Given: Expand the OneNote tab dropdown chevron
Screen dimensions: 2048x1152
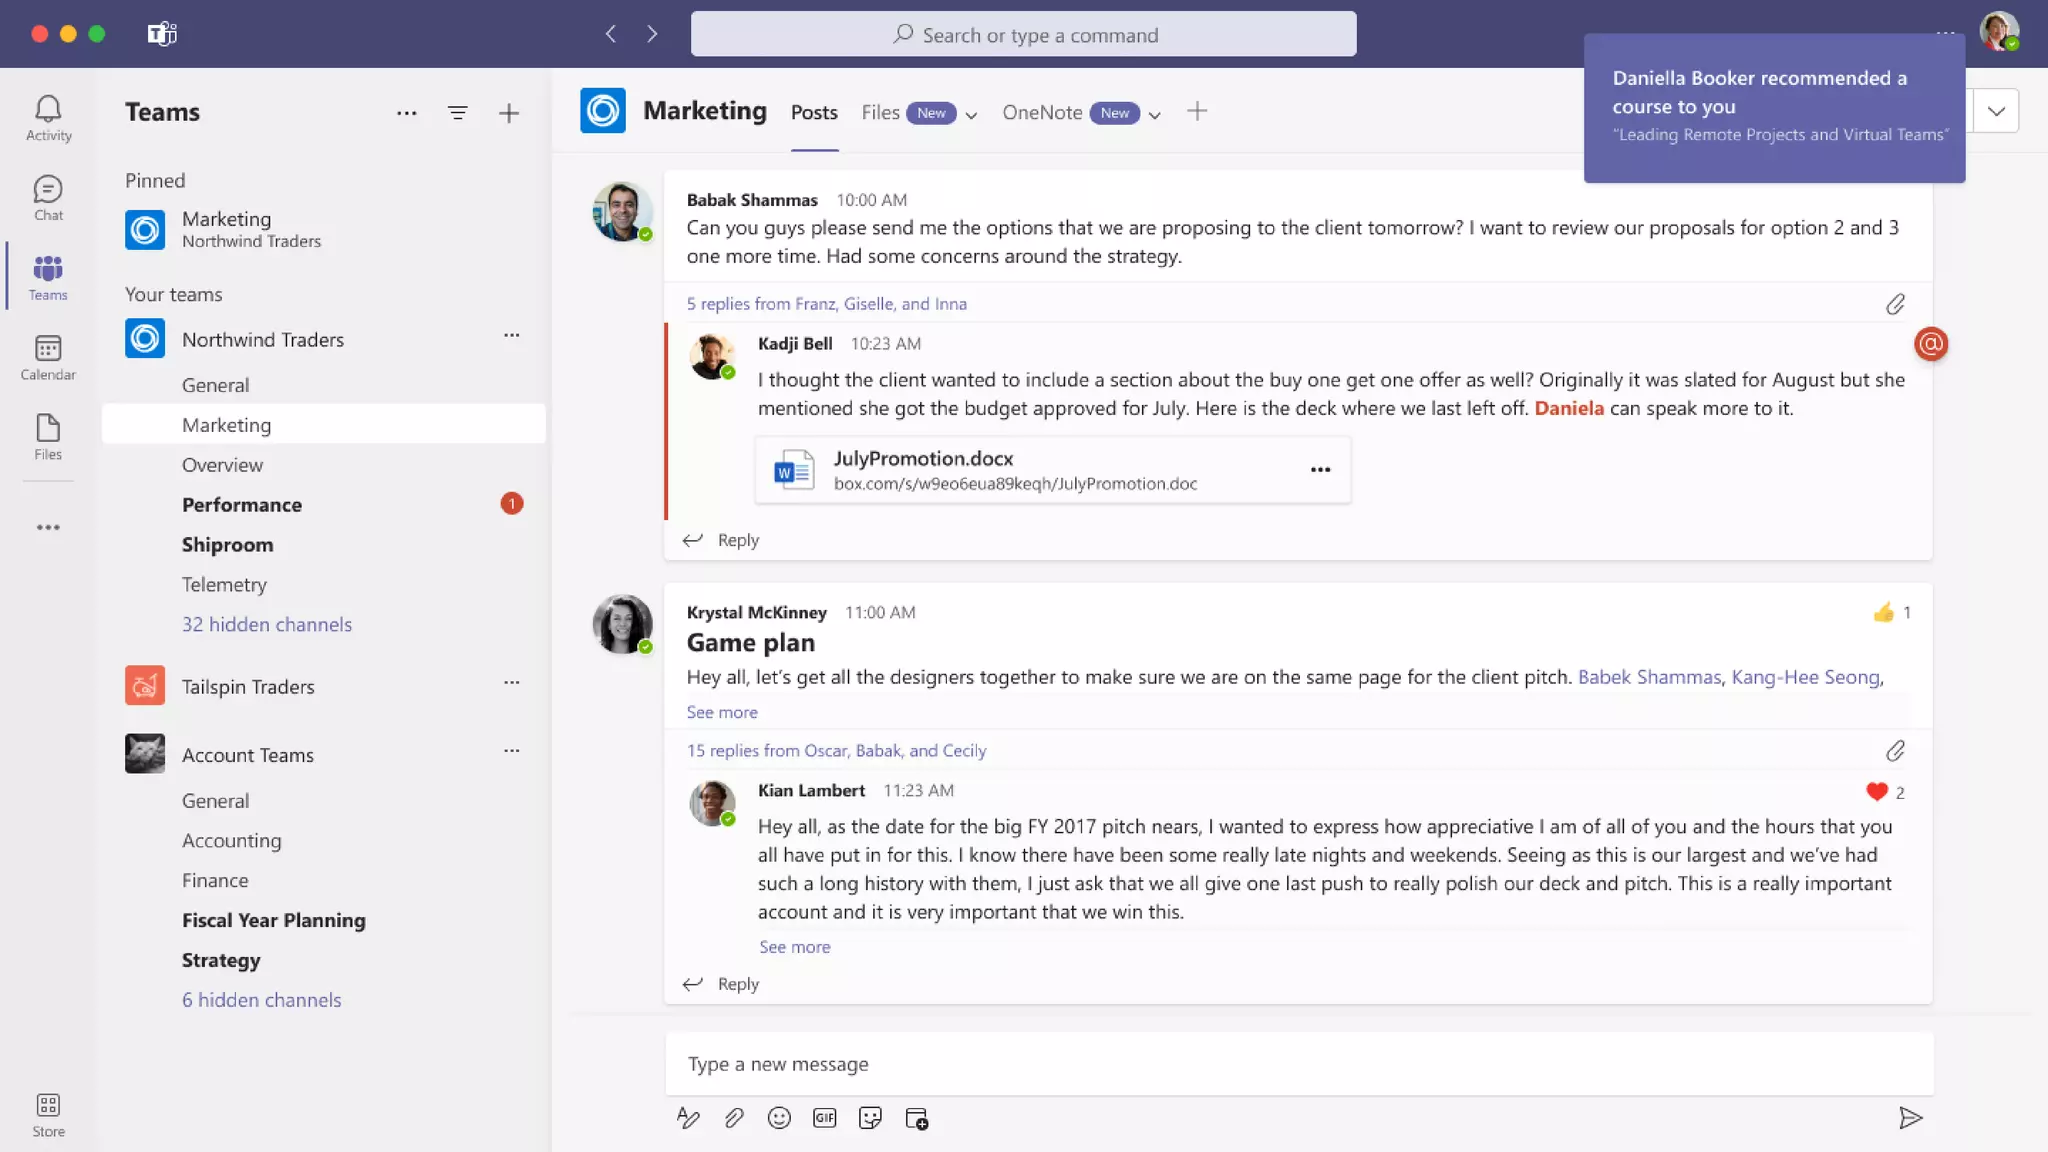Looking at the screenshot, I should tap(1155, 115).
